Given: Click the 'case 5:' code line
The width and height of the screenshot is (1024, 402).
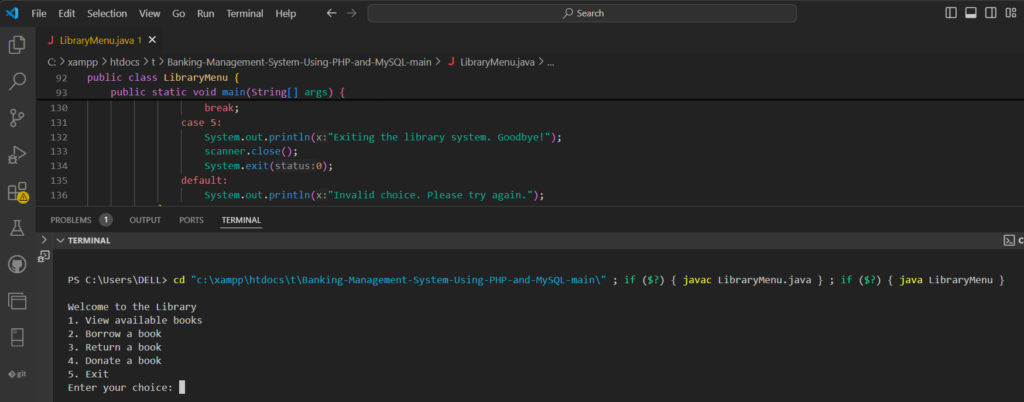Looking at the screenshot, I should (x=202, y=123).
